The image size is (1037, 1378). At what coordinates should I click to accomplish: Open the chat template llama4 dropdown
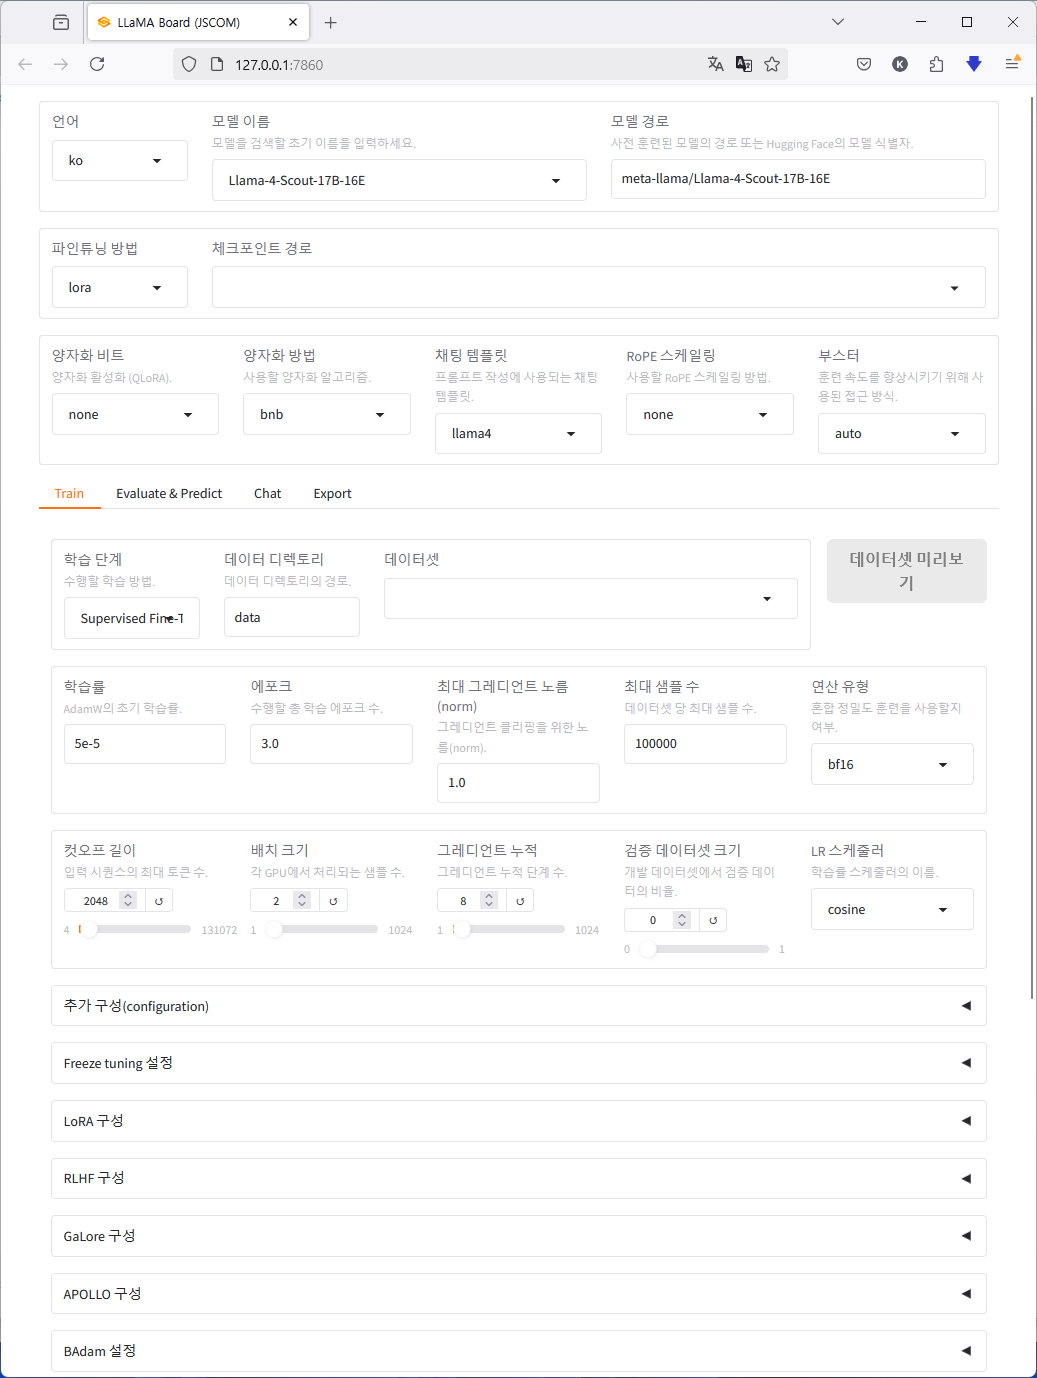coord(518,433)
